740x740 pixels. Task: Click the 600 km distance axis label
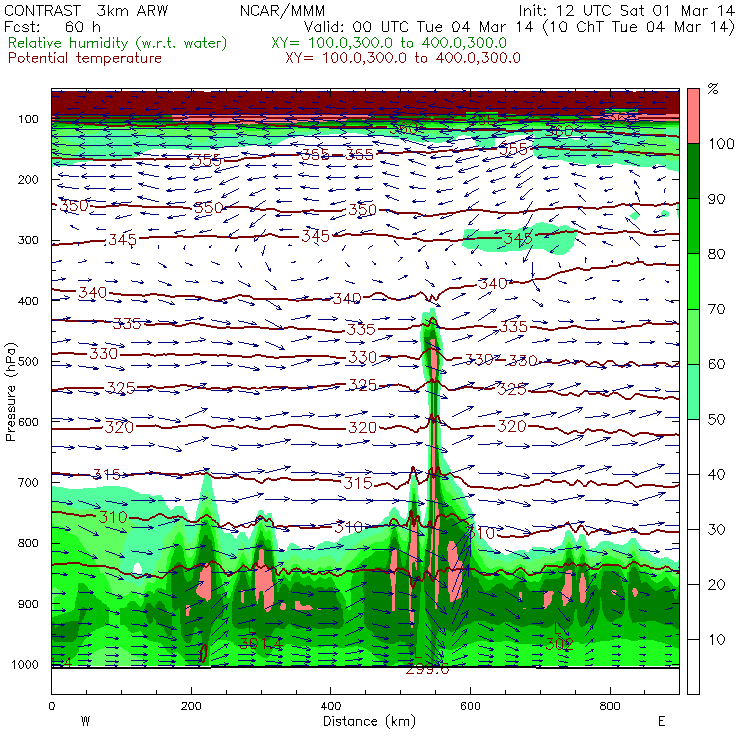pyautogui.click(x=470, y=706)
